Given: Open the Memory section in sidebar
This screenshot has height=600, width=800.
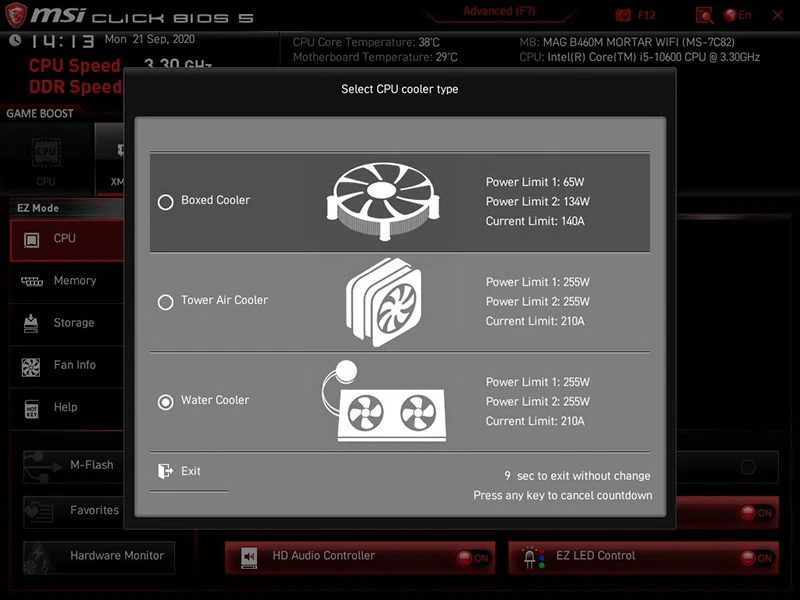Looking at the screenshot, I should [x=67, y=281].
